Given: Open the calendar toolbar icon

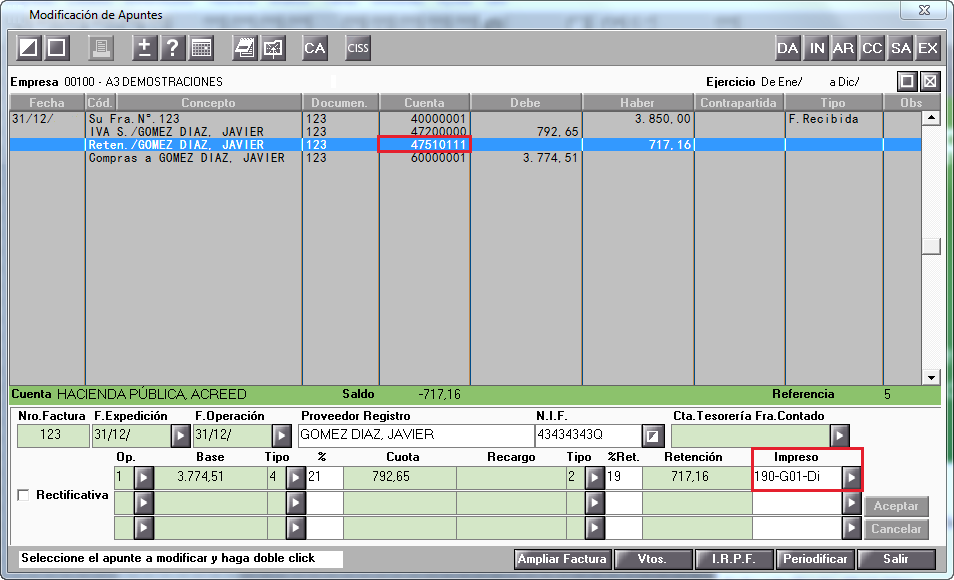Looking at the screenshot, I should tap(201, 47).
